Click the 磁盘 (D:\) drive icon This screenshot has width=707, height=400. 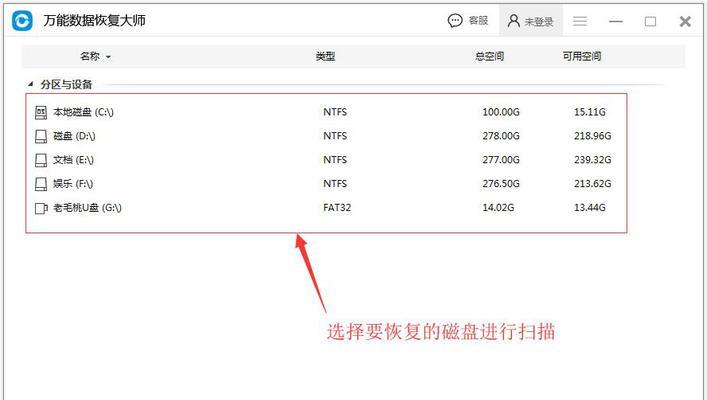point(41,136)
